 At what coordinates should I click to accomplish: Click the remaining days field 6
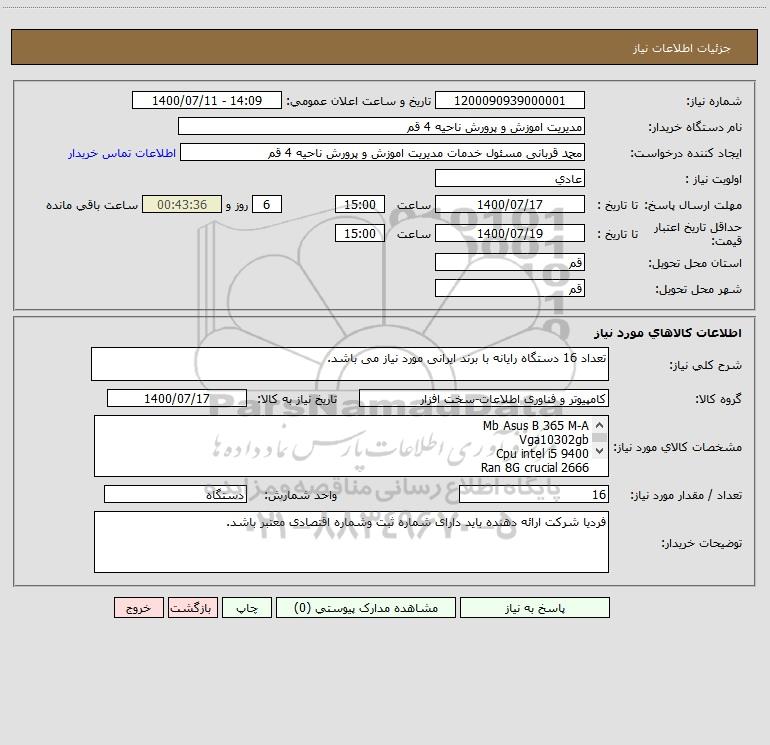267,204
